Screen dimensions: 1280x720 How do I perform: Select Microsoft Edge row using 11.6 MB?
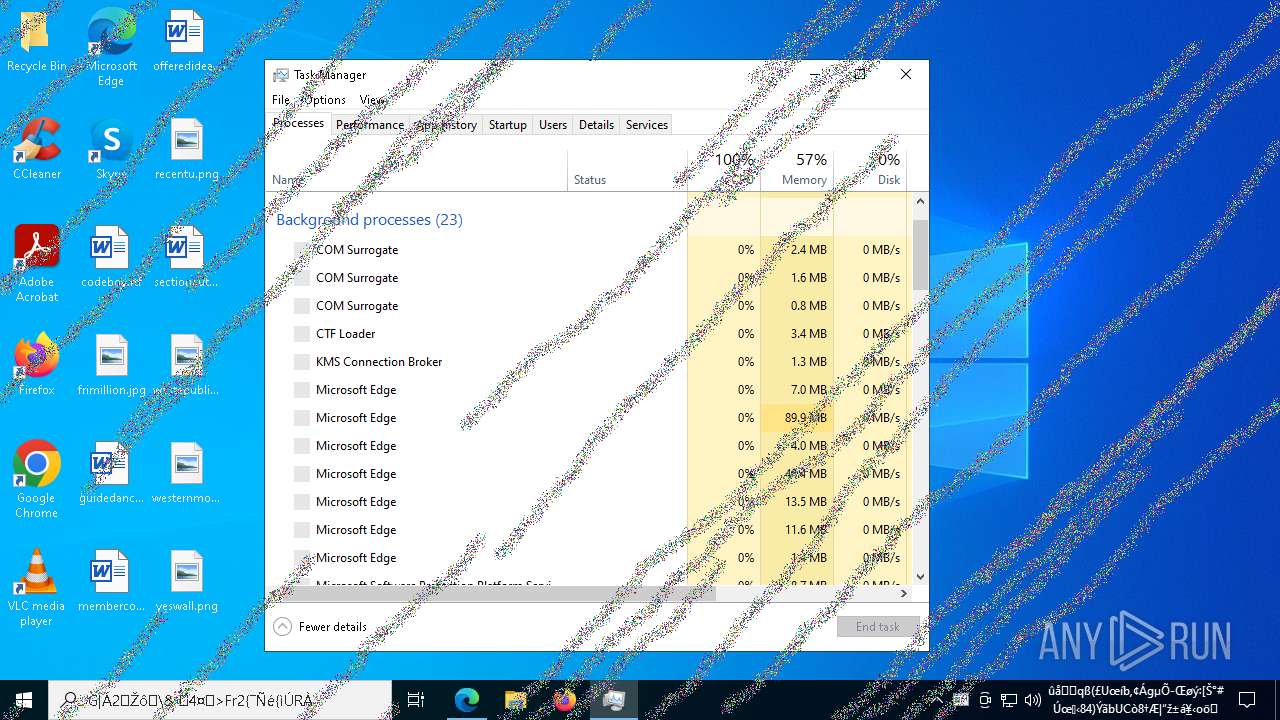pyautogui.click(x=586, y=530)
